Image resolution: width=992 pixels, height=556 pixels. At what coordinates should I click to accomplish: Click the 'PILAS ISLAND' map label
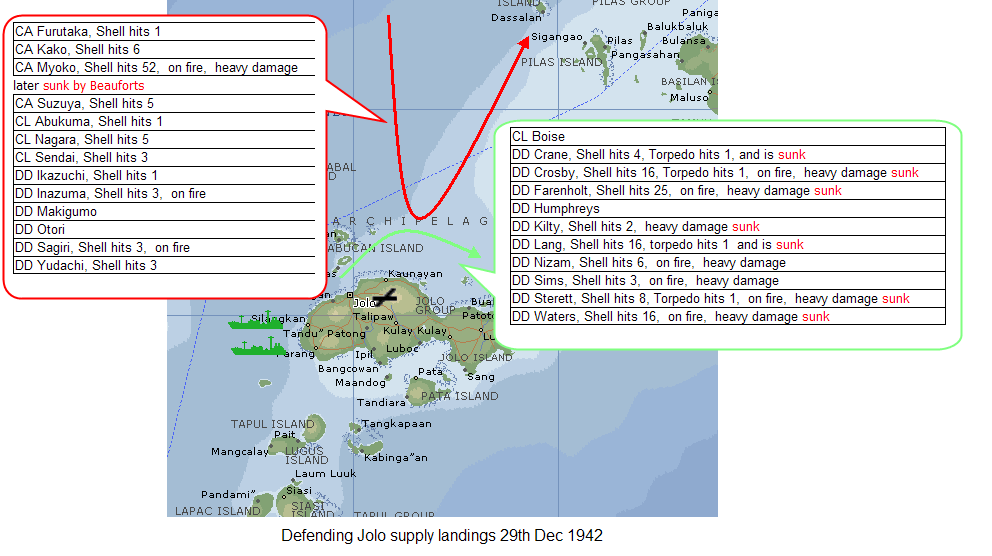point(561,62)
